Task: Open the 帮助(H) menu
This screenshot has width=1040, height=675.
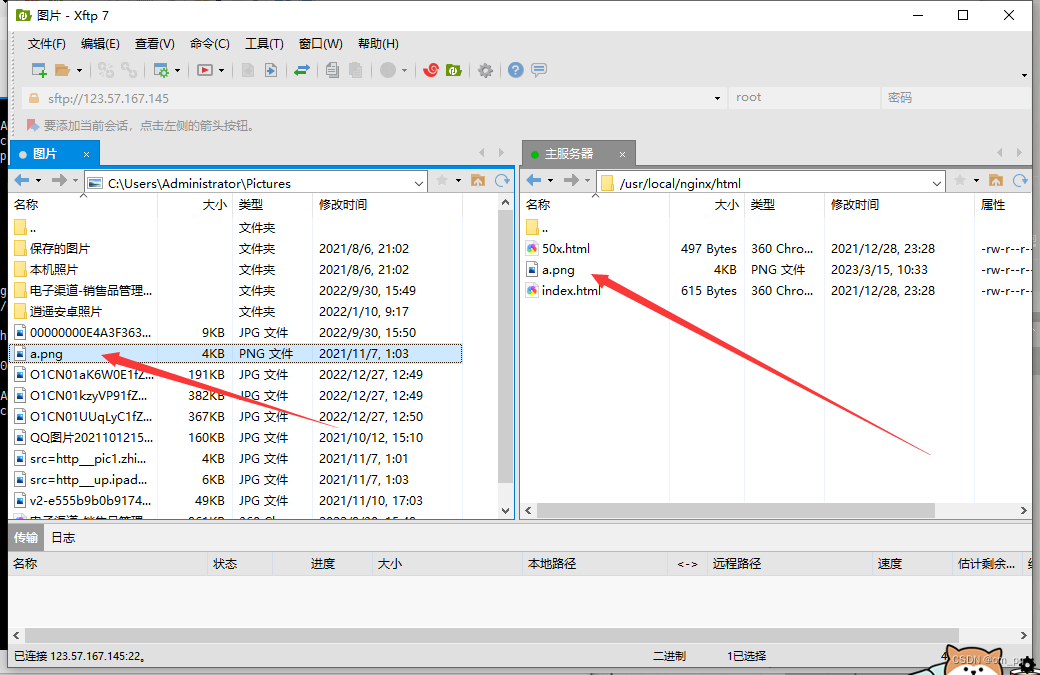Action: [x=378, y=44]
